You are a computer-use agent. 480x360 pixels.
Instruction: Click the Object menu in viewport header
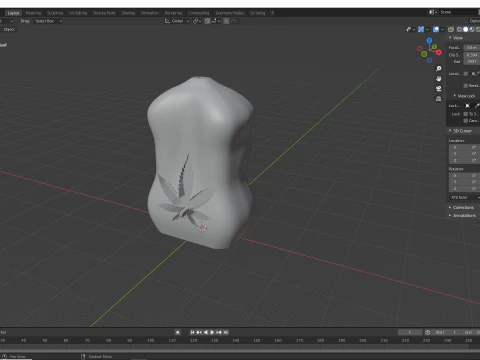9,29
